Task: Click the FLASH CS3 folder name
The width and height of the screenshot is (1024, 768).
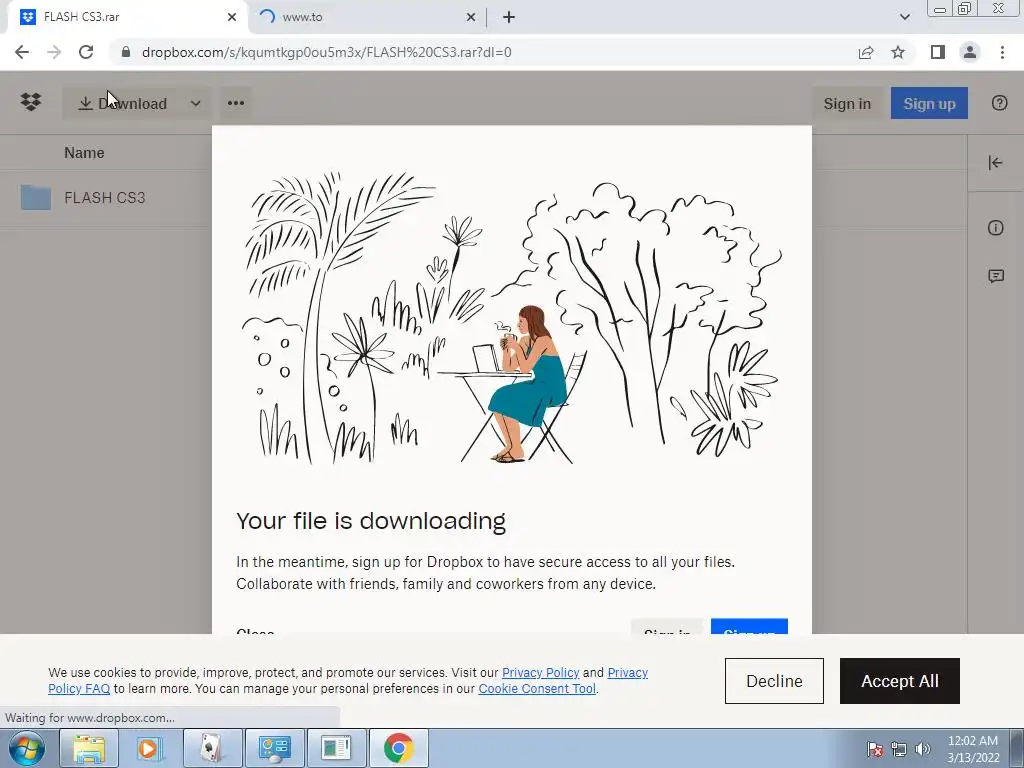Action: click(104, 197)
